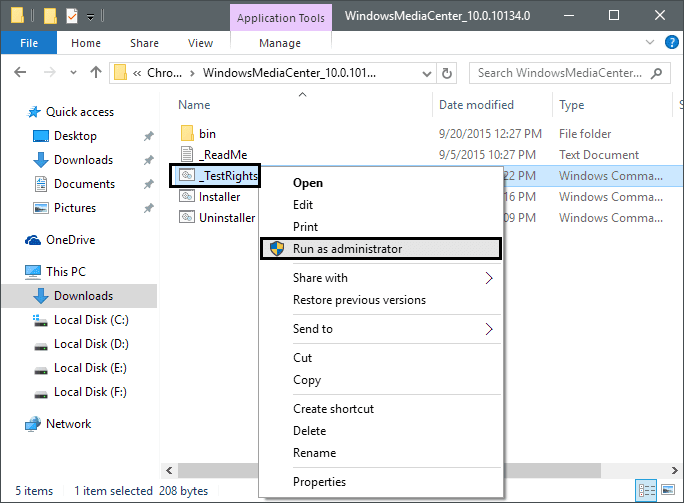Screen dimensions: 684x503
Task: Click the horizontal scrollbar left arrow
Action: pos(169,470)
